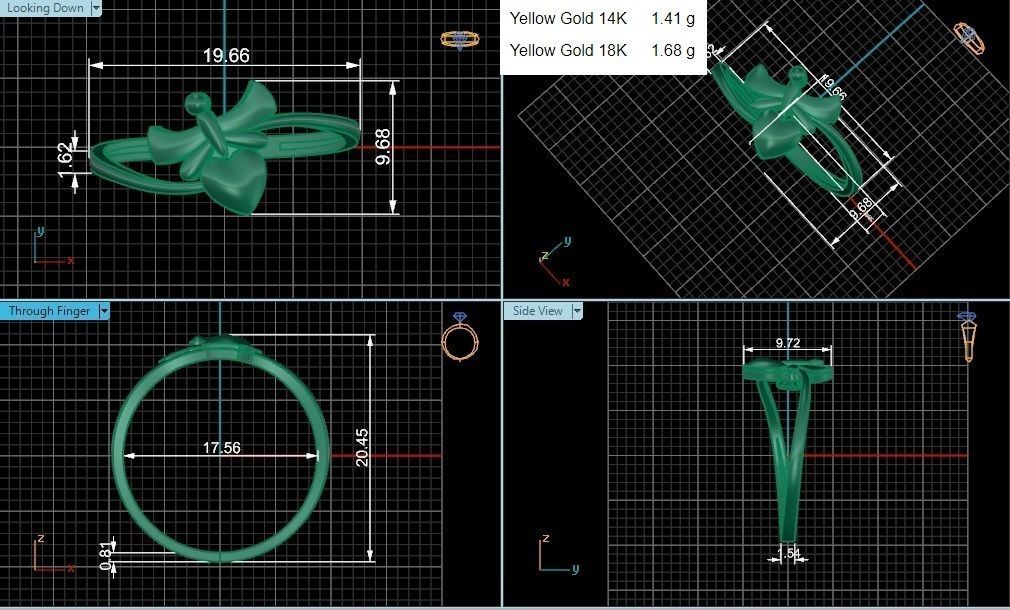Click the ring orientation icon in perspective view
Image resolution: width=1010 pixels, height=610 pixels.
(969, 38)
